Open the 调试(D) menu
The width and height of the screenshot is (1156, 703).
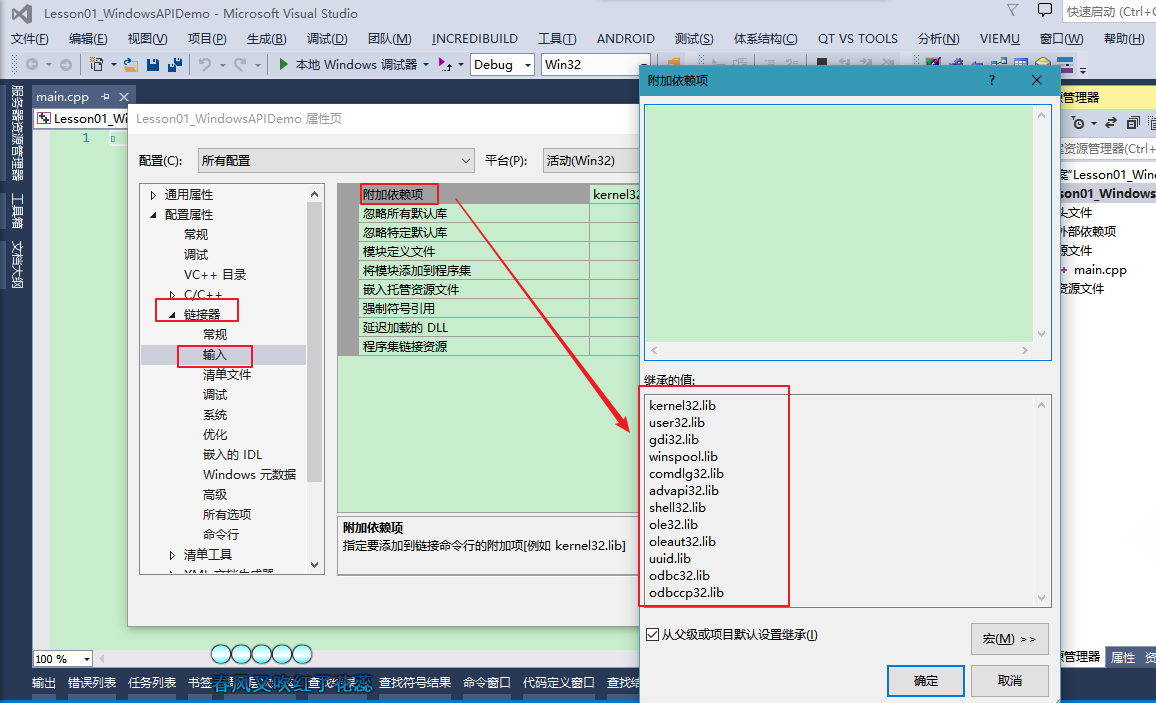328,39
